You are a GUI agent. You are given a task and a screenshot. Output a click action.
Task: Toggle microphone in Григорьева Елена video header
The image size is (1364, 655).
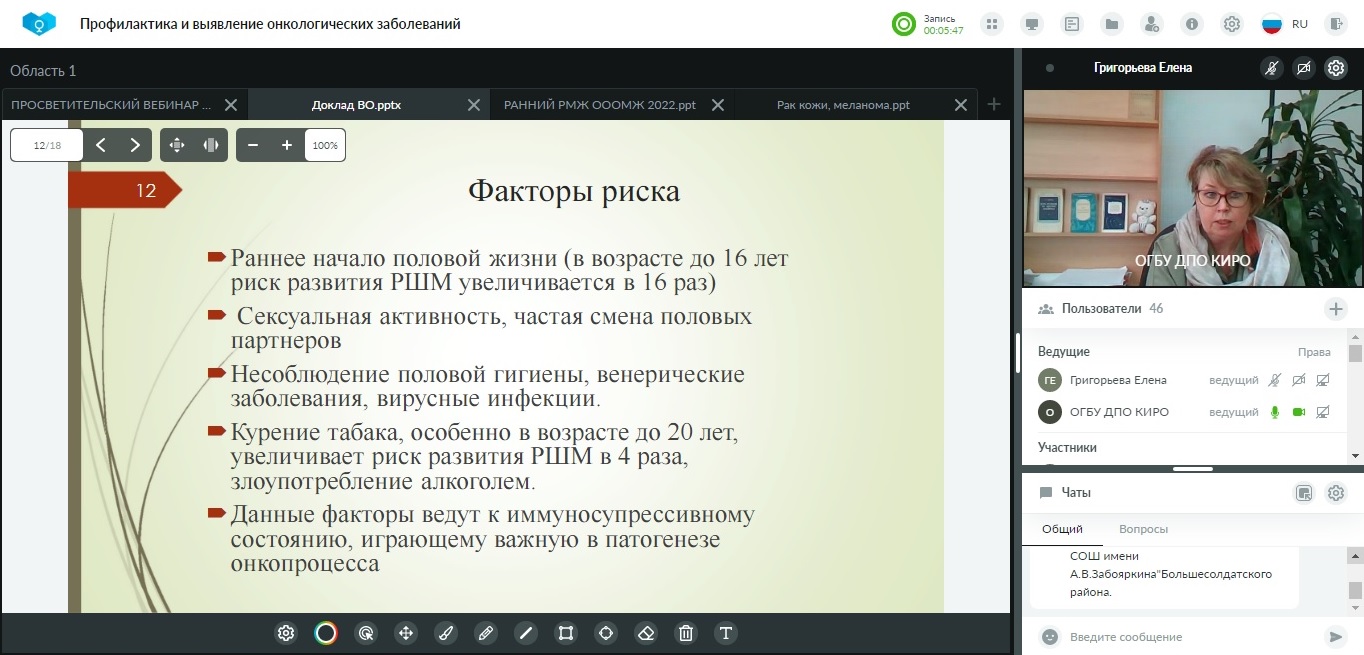(1272, 68)
